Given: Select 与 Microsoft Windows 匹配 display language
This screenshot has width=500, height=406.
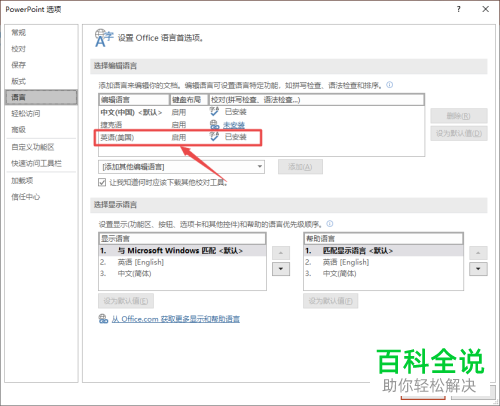Looking at the screenshot, I should [x=182, y=250].
